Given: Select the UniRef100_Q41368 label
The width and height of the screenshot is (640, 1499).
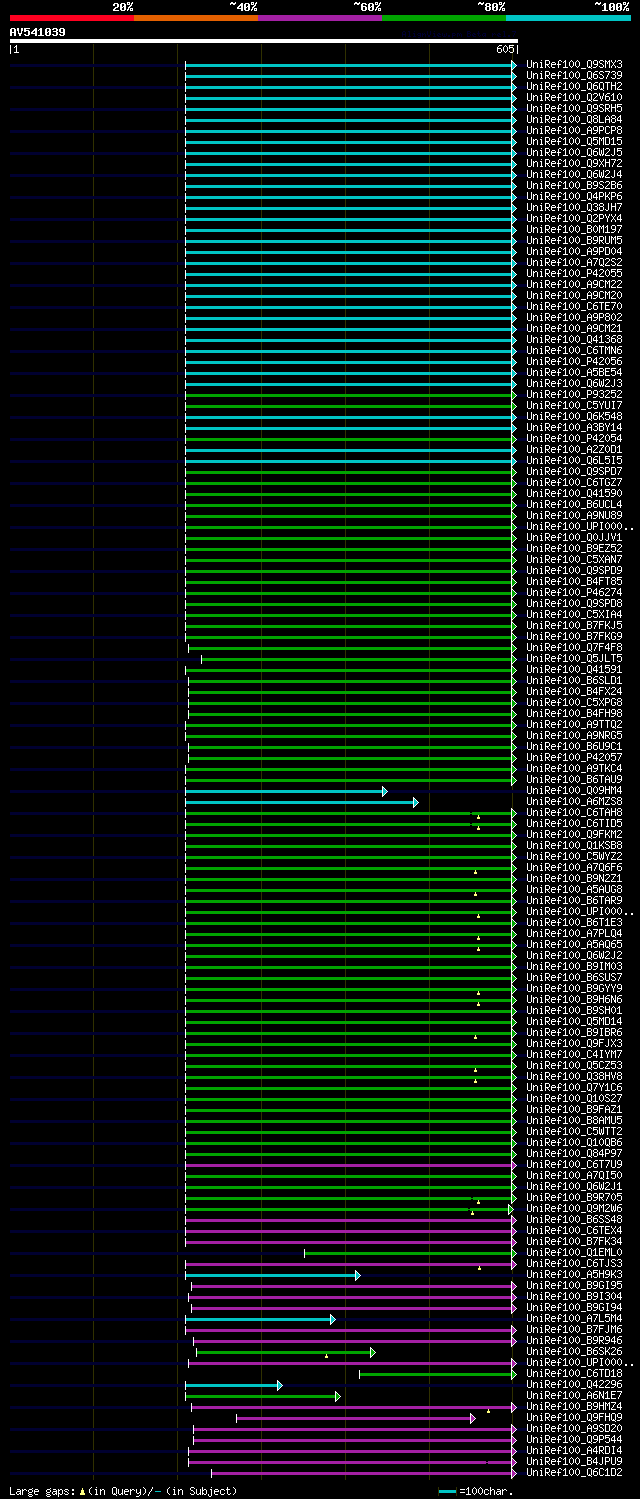Looking at the screenshot, I should point(574,340).
